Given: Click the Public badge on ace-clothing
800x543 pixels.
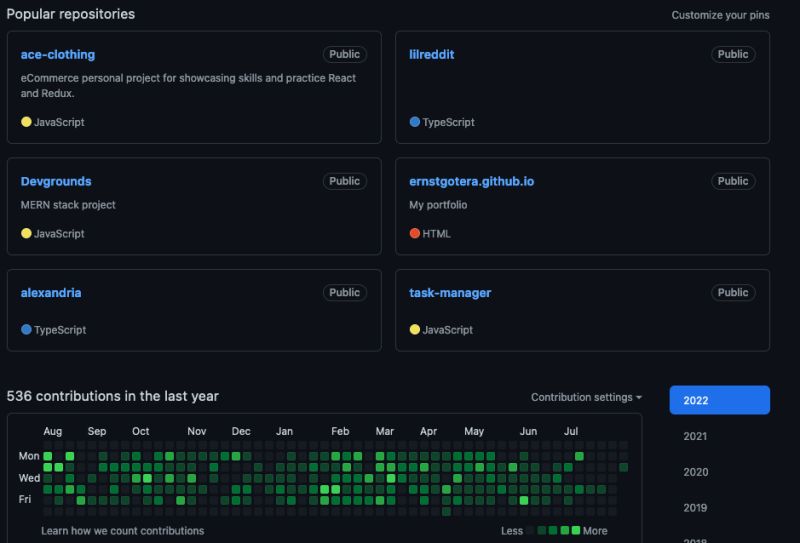Looking at the screenshot, I should (344, 55).
